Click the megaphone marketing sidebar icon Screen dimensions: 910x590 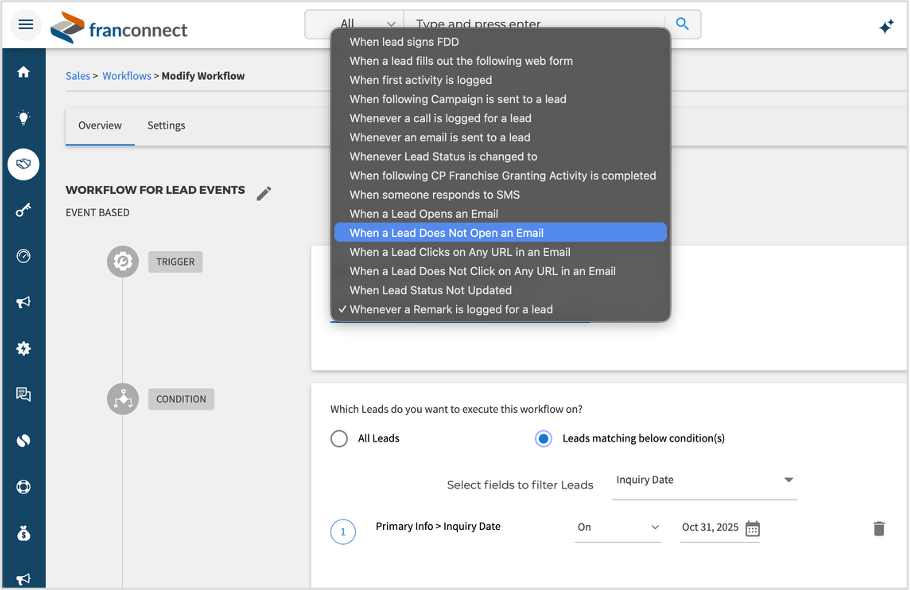[23, 302]
